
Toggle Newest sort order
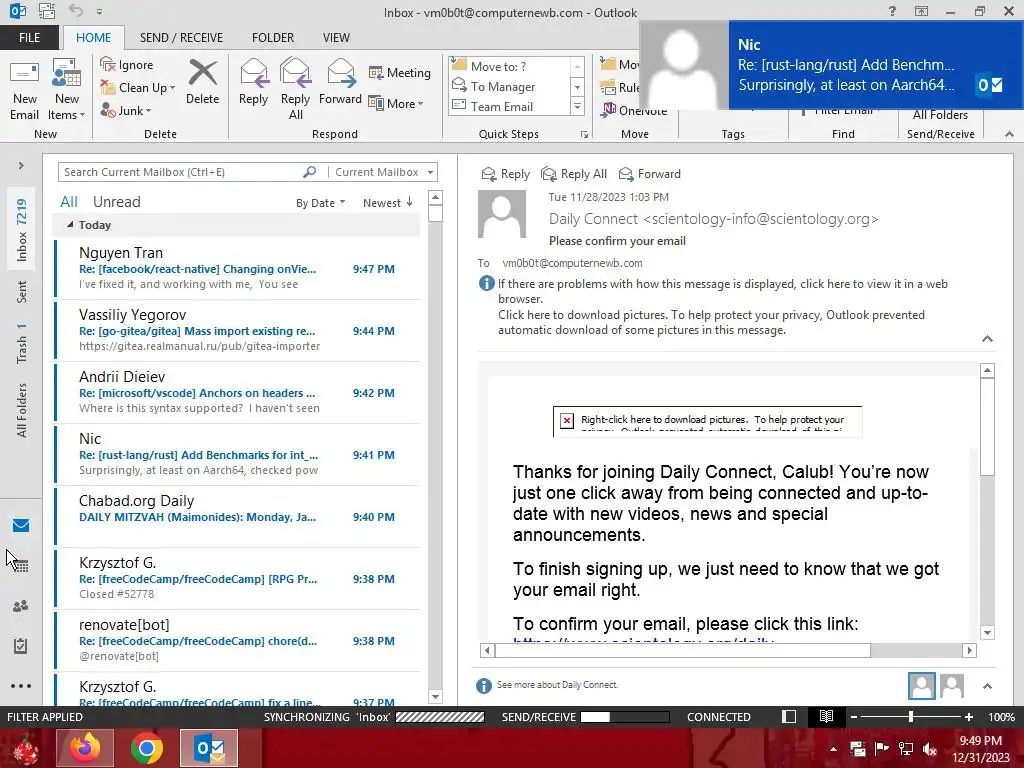388,203
